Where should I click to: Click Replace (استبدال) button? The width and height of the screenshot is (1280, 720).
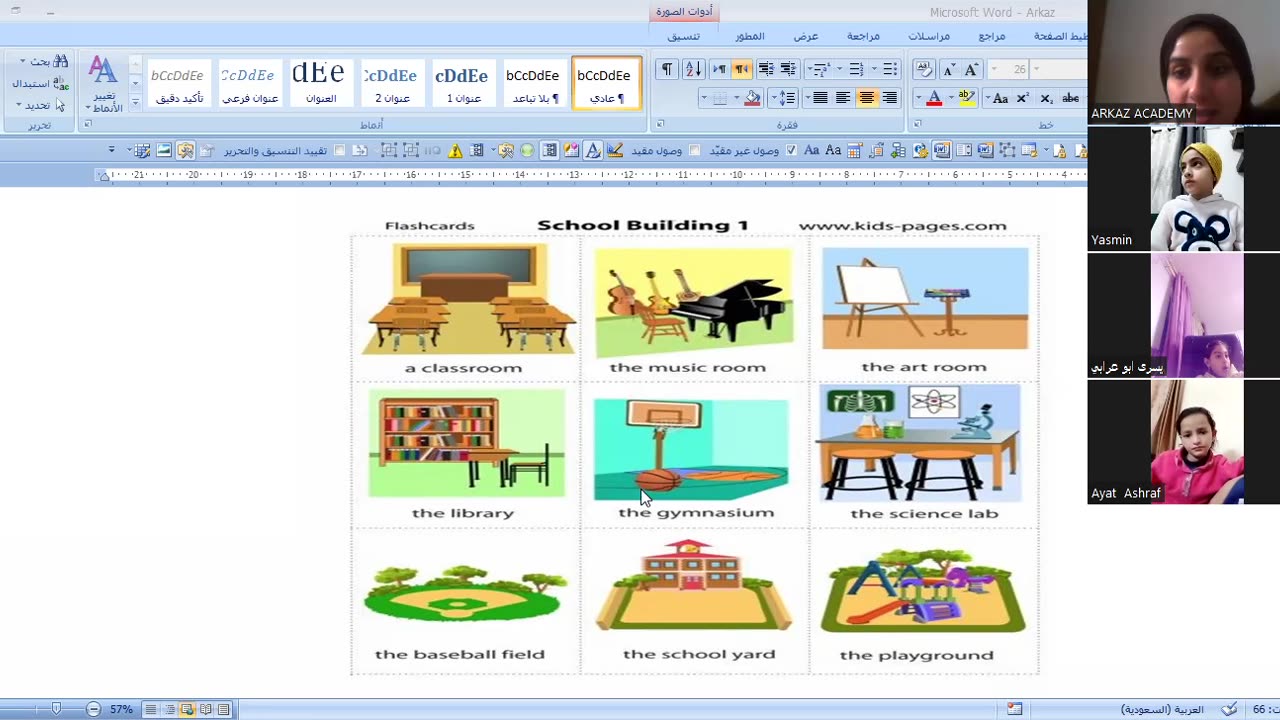click(40, 83)
